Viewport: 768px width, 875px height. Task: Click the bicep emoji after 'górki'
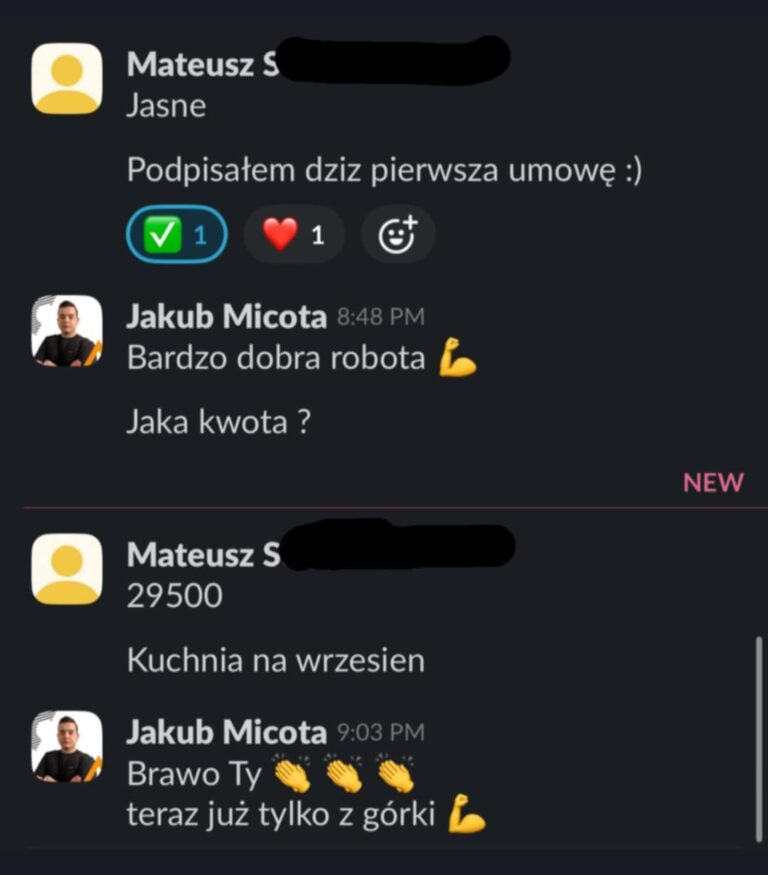click(x=467, y=814)
